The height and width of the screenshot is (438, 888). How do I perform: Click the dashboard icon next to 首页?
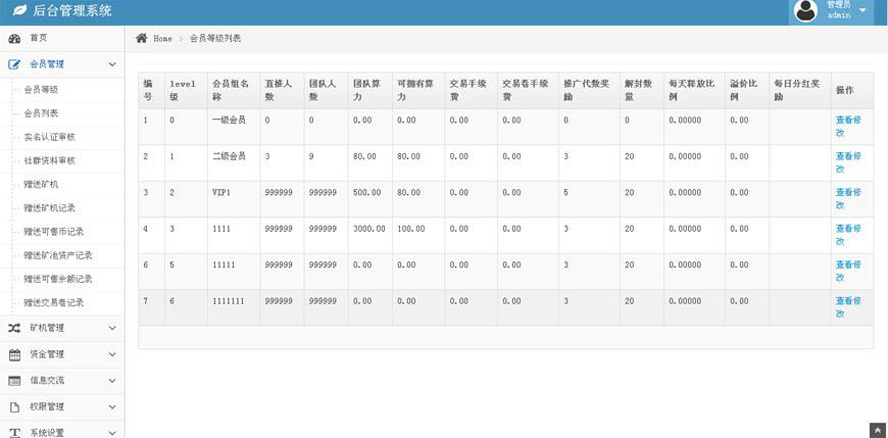(14, 39)
